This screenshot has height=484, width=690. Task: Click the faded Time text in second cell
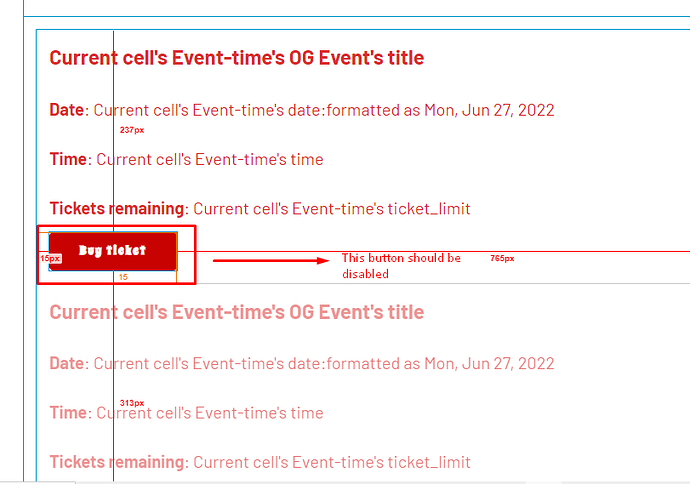pyautogui.click(x=187, y=413)
